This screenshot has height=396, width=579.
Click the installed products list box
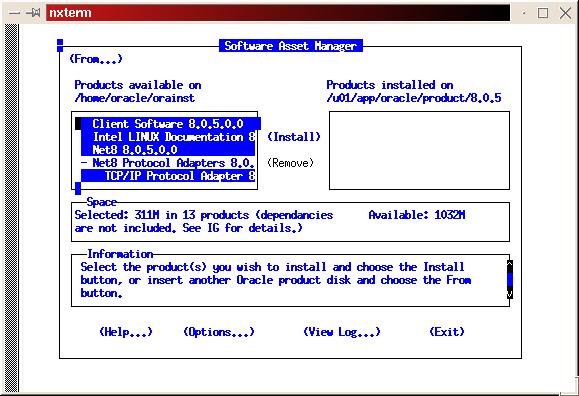point(419,150)
